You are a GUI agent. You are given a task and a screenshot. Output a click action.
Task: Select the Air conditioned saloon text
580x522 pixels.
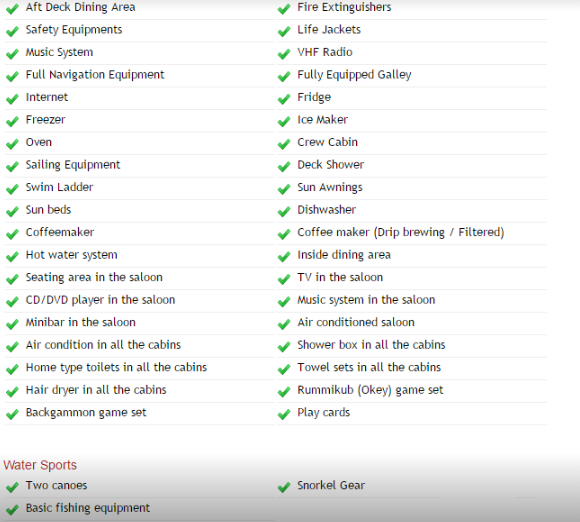pyautogui.click(x=355, y=322)
